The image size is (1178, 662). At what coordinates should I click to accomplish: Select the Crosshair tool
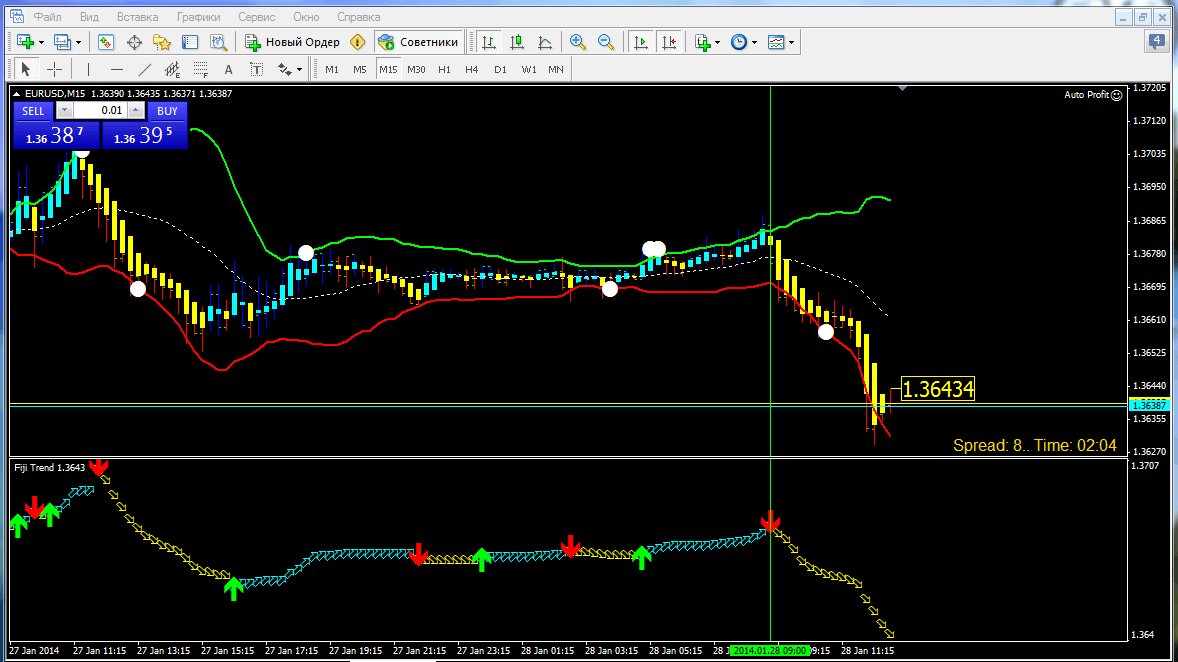point(55,69)
